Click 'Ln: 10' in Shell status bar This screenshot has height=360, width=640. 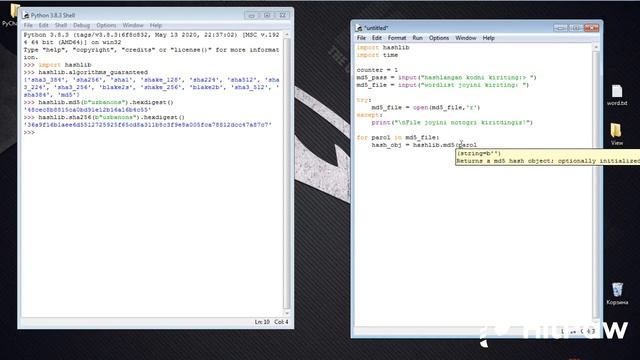[262, 322]
